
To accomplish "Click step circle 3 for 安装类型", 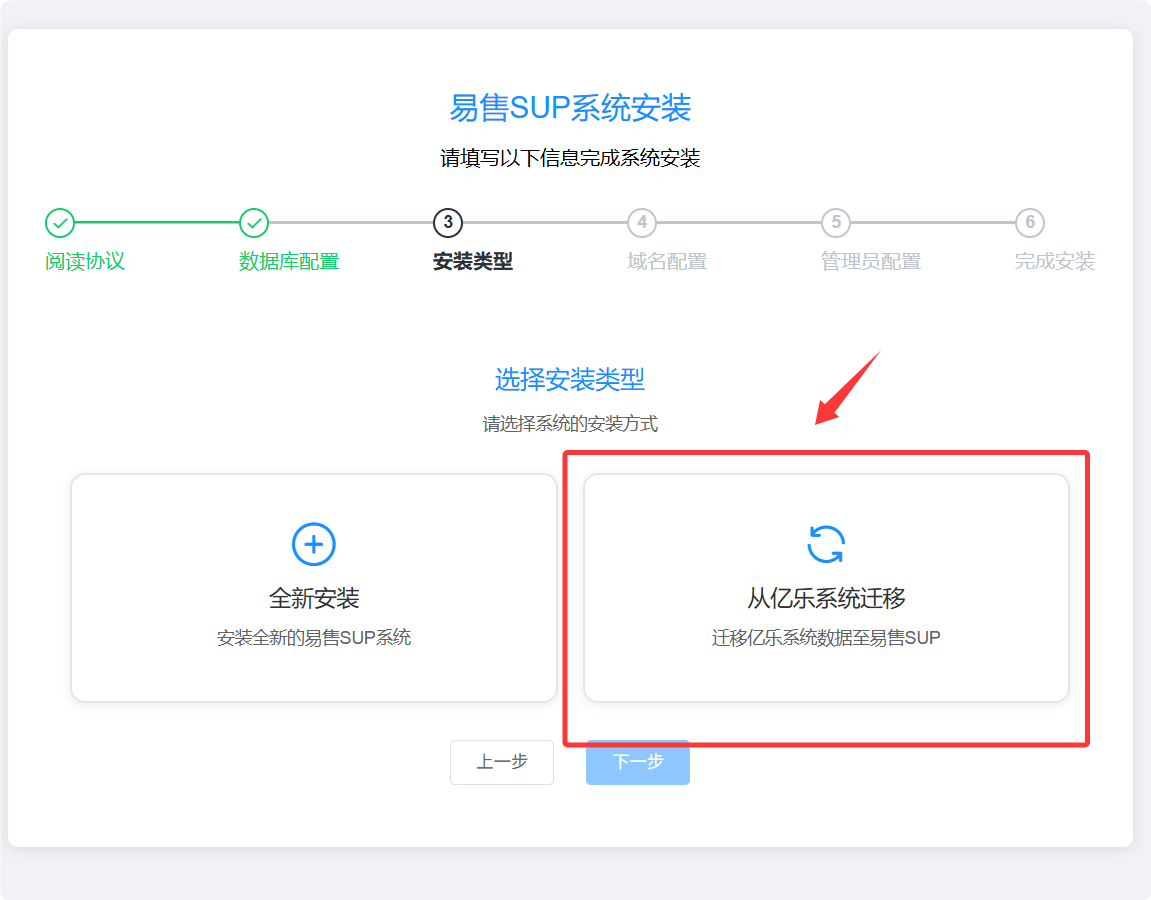I will [x=447, y=223].
